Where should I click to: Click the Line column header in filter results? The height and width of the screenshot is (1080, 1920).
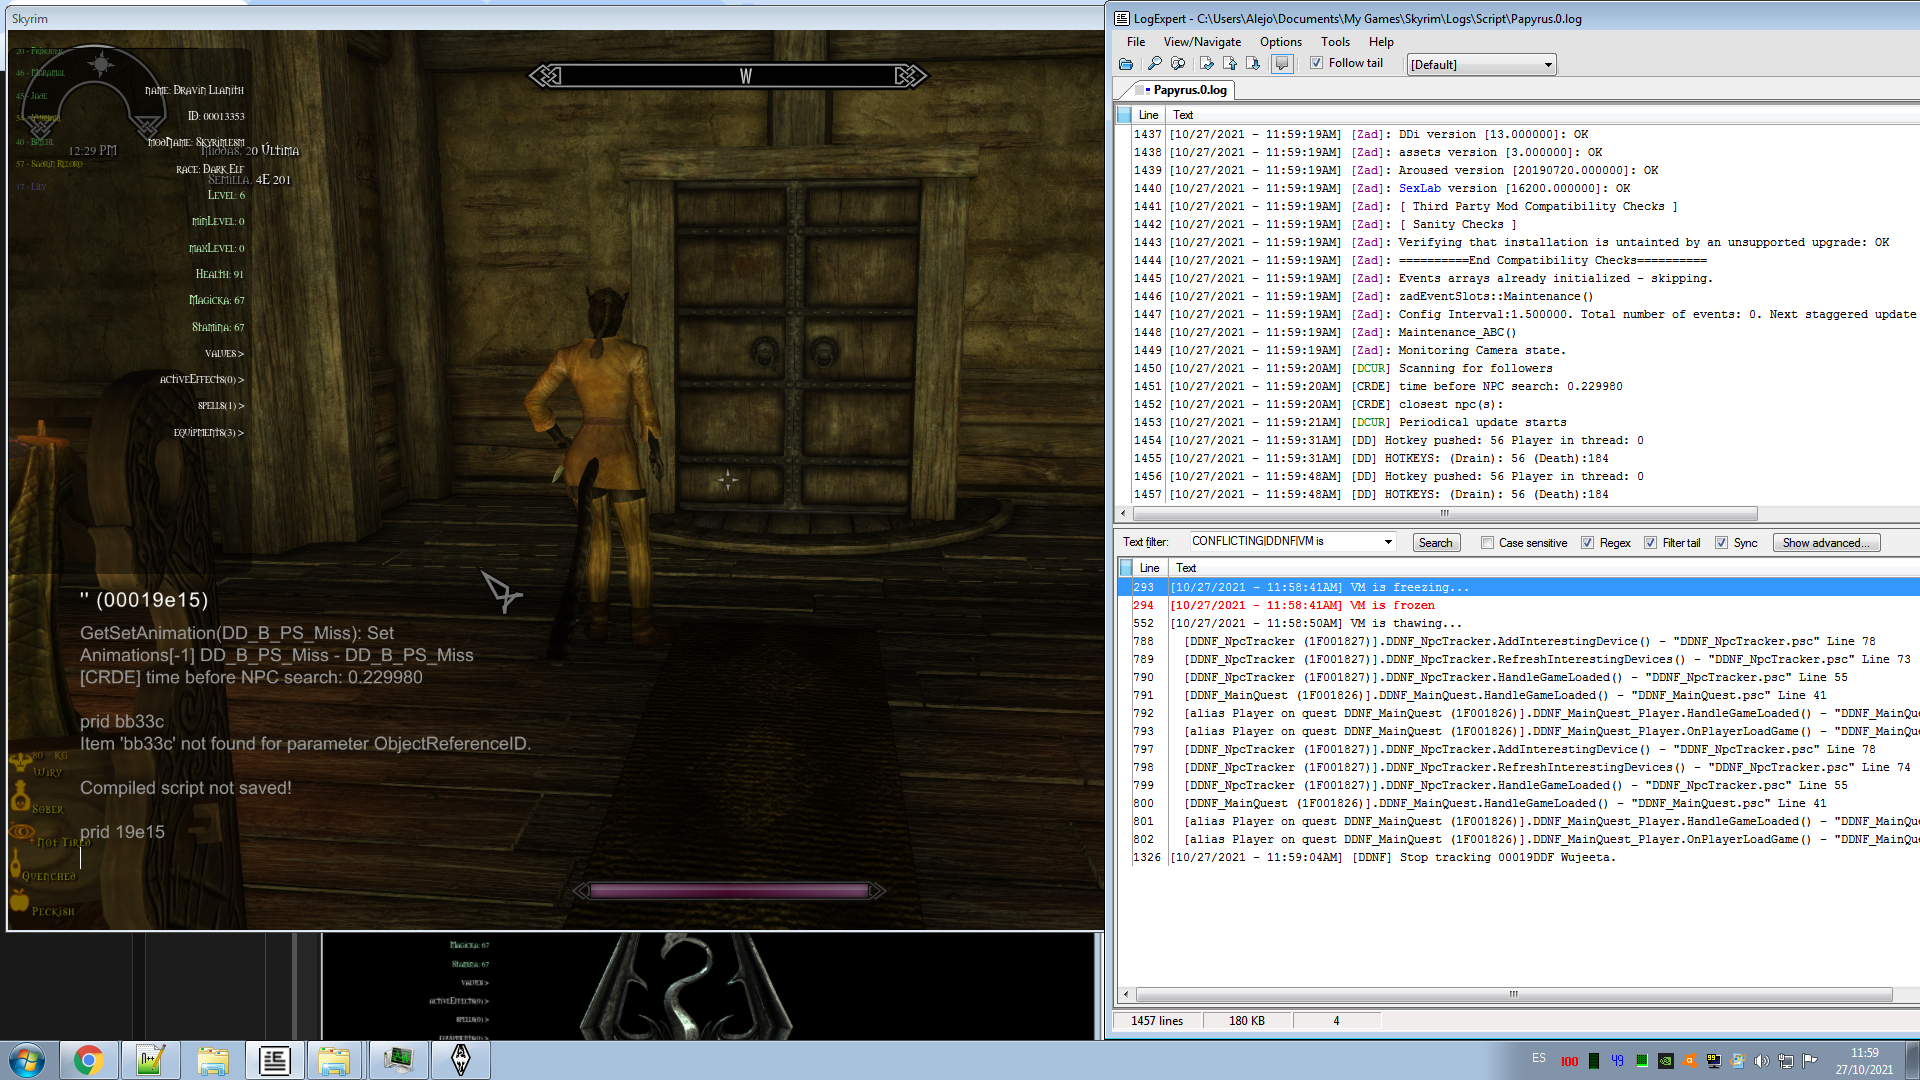tap(1149, 568)
